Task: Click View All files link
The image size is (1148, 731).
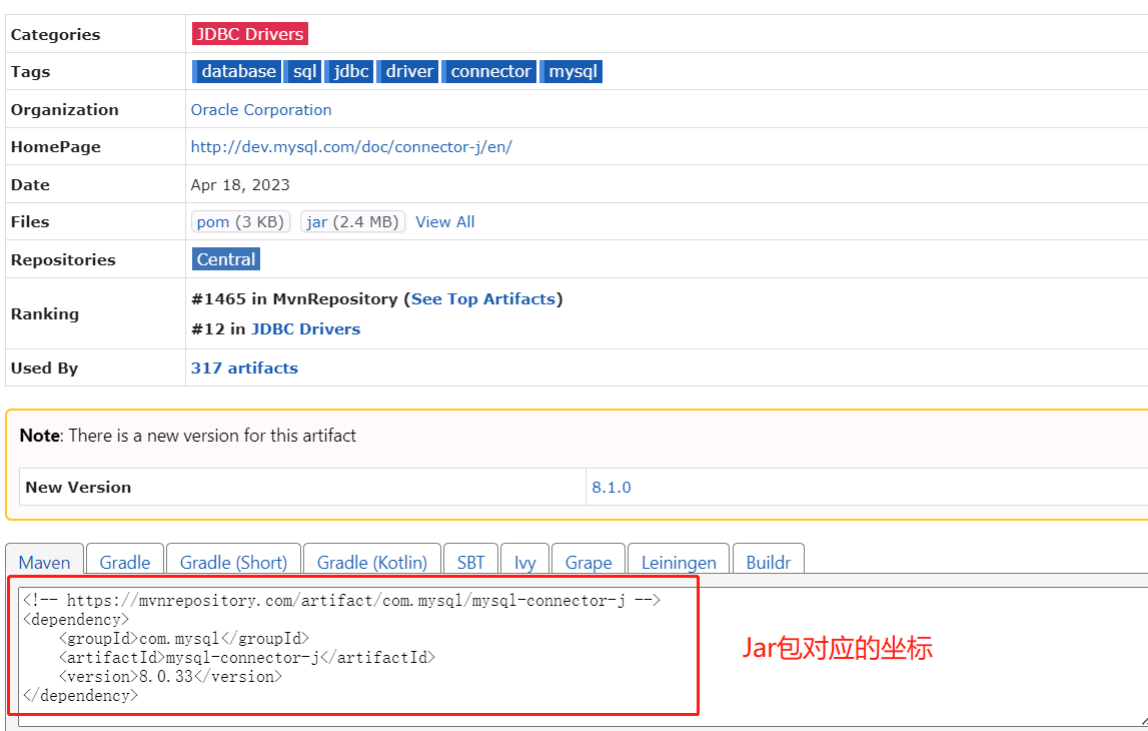Action: point(445,221)
